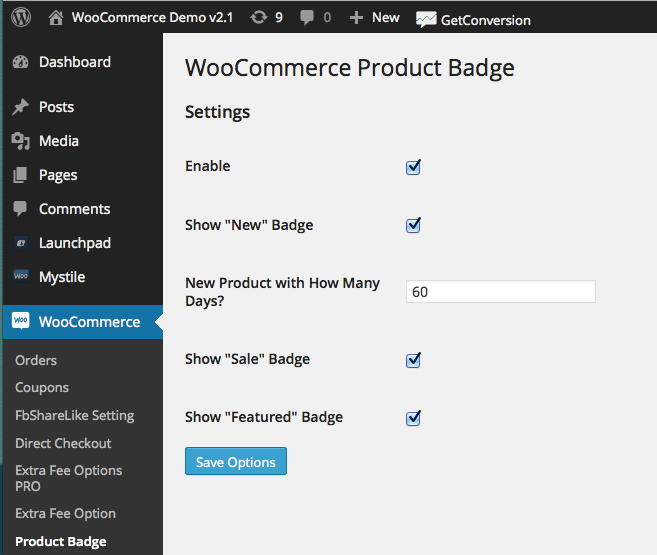The image size is (657, 555).
Task: Open the updates icon showing 9
Action: tap(259, 17)
